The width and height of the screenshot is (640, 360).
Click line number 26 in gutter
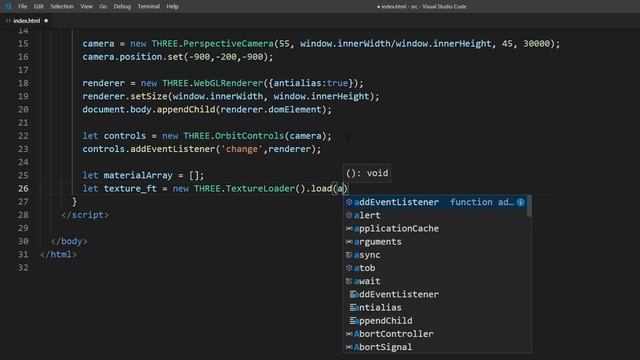(23, 189)
